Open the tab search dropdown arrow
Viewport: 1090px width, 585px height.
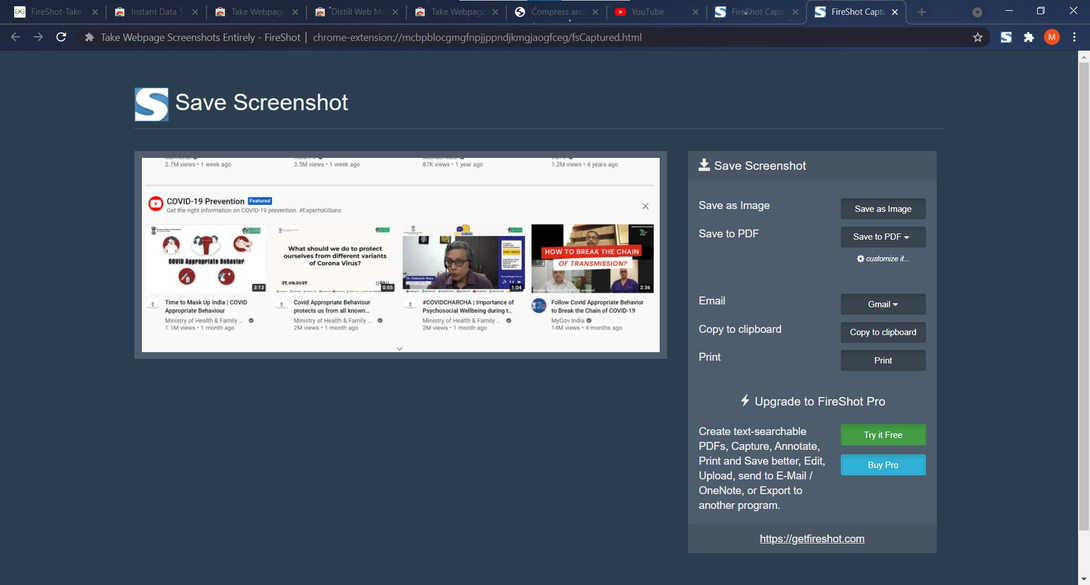[x=977, y=12]
